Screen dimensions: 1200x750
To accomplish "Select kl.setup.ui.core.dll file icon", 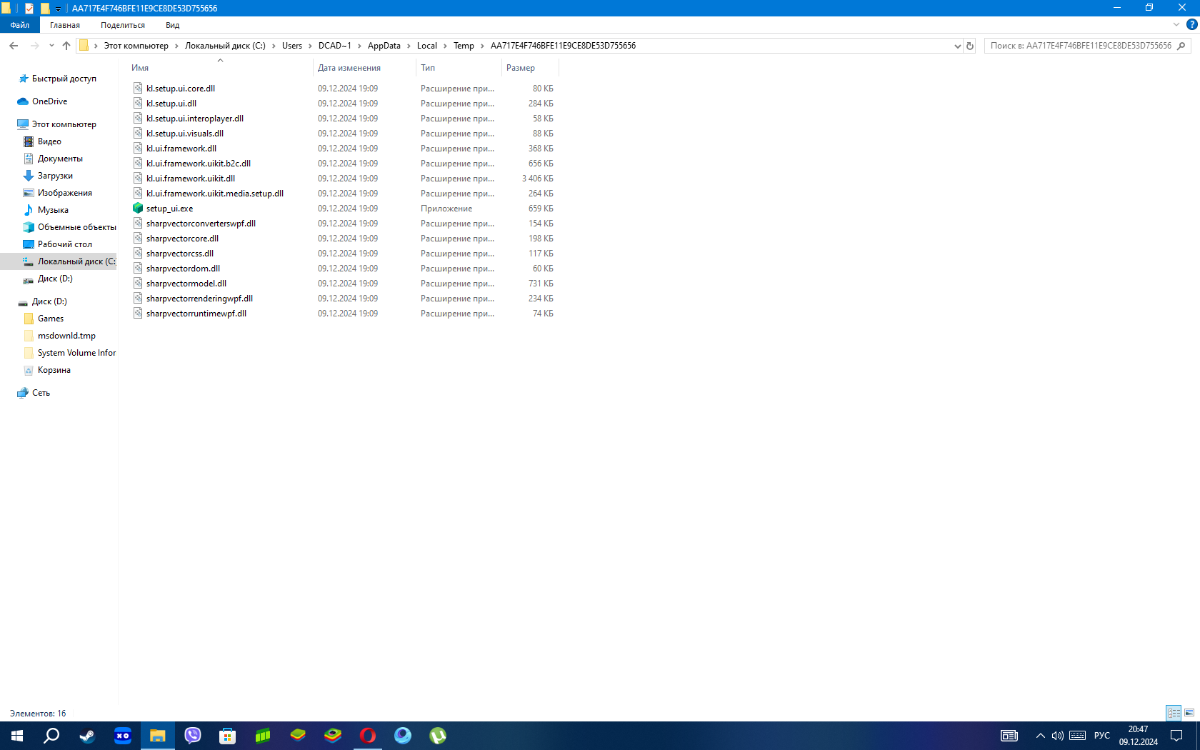I will pyautogui.click(x=138, y=88).
